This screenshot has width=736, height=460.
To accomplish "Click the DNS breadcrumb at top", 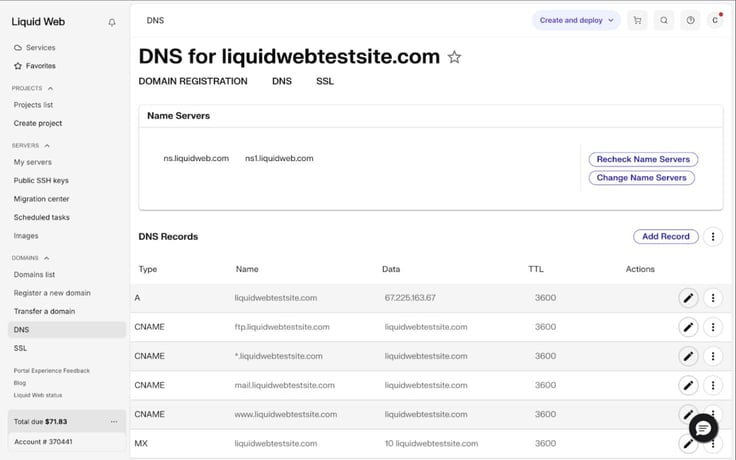I will tap(155, 21).
